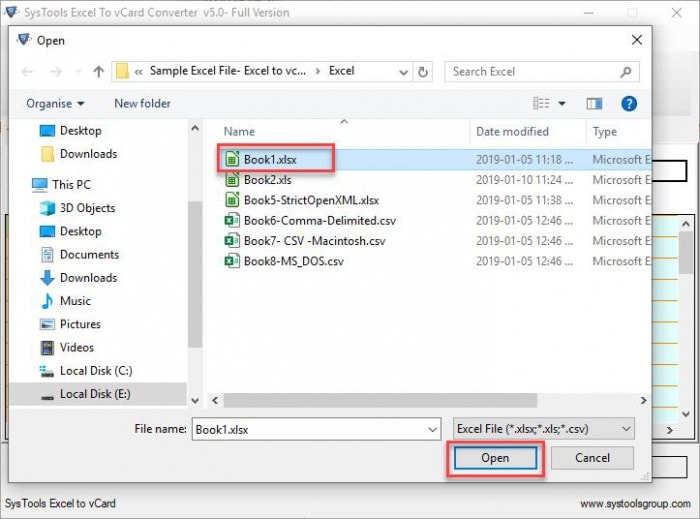This screenshot has height=519, width=700.
Task: Select file Book1.xlsx
Action: [270, 159]
